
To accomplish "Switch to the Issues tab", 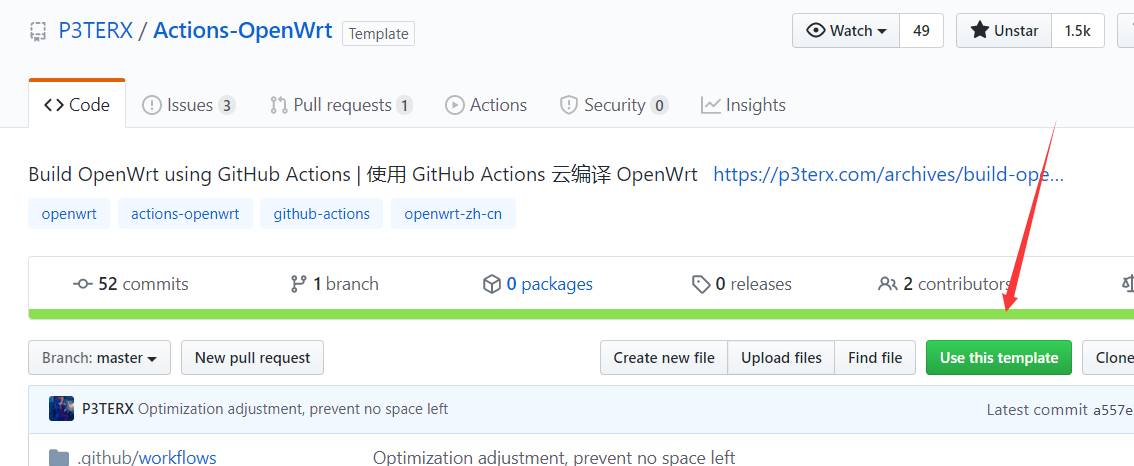I will tap(189, 105).
